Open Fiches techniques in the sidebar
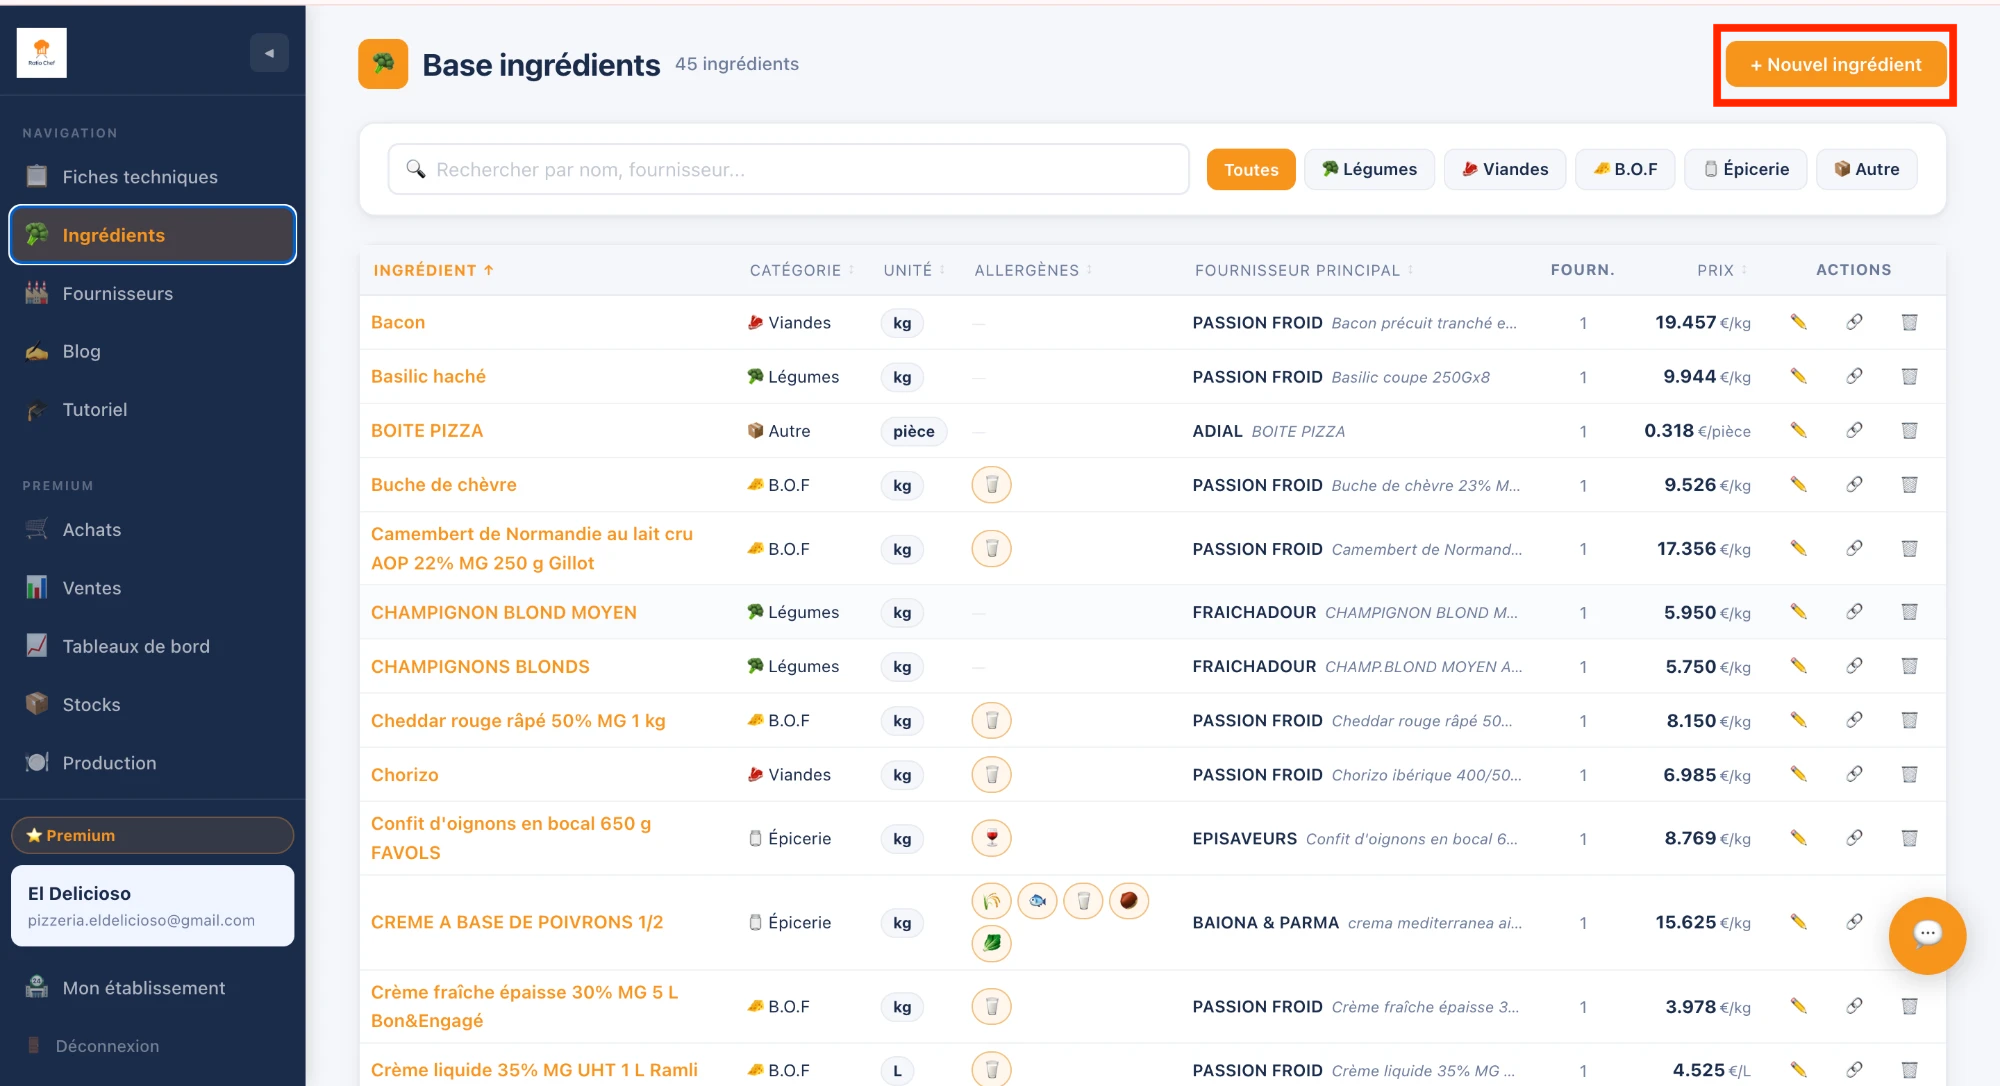Viewport: 2000px width, 1086px height. point(152,177)
